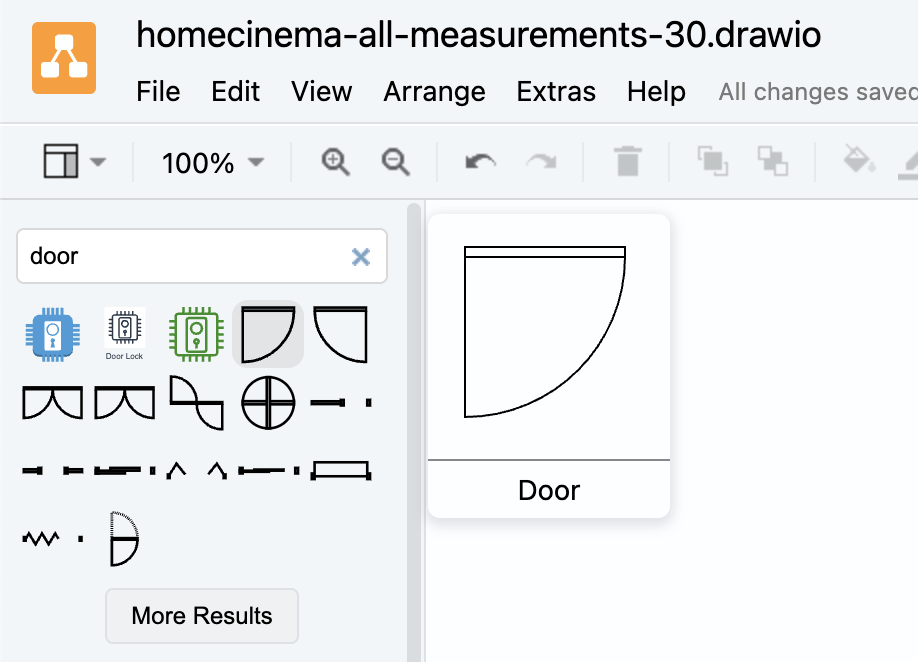Open the File menu
This screenshot has width=918, height=662.
158,92
